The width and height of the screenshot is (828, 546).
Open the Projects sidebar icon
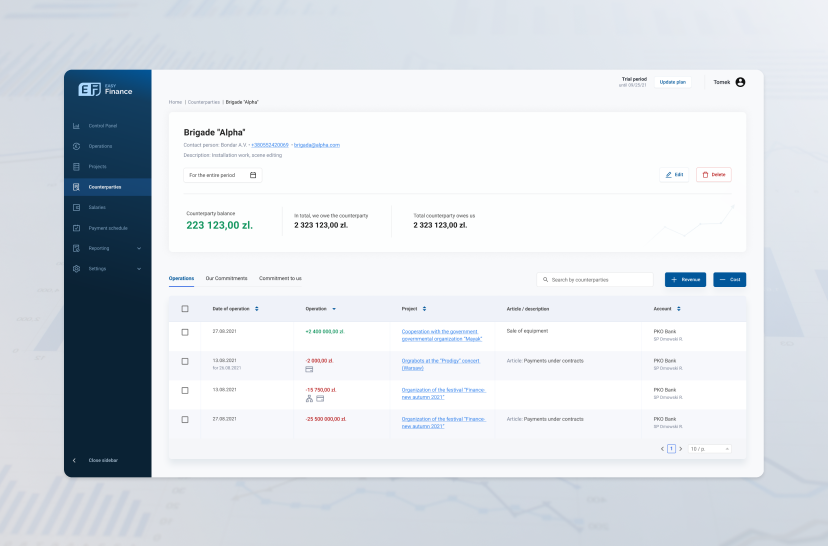[77, 166]
